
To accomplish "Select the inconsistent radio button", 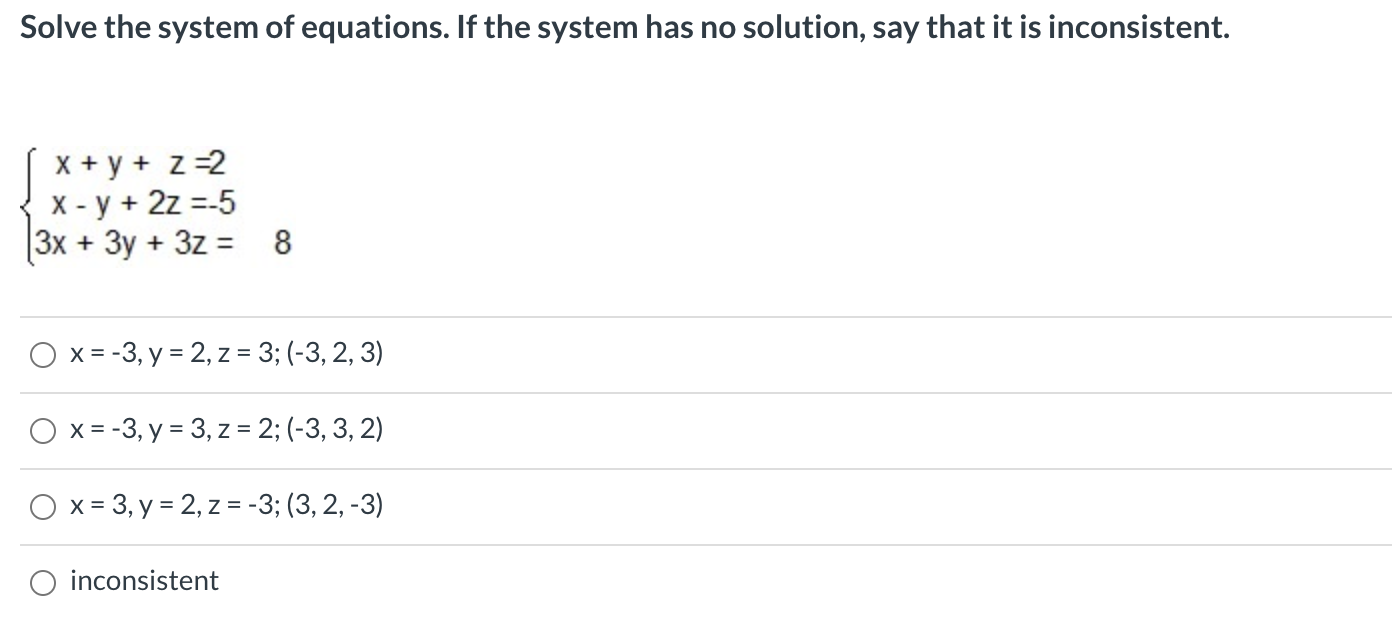I will click(42, 582).
